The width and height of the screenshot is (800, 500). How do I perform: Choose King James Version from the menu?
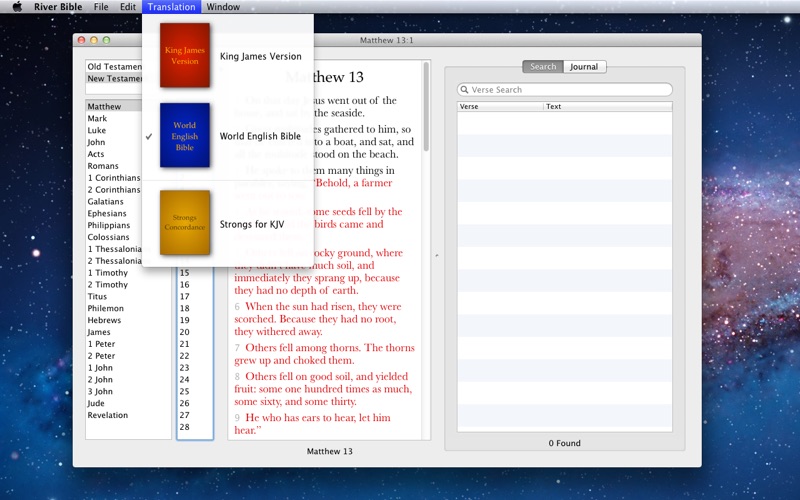(260, 57)
